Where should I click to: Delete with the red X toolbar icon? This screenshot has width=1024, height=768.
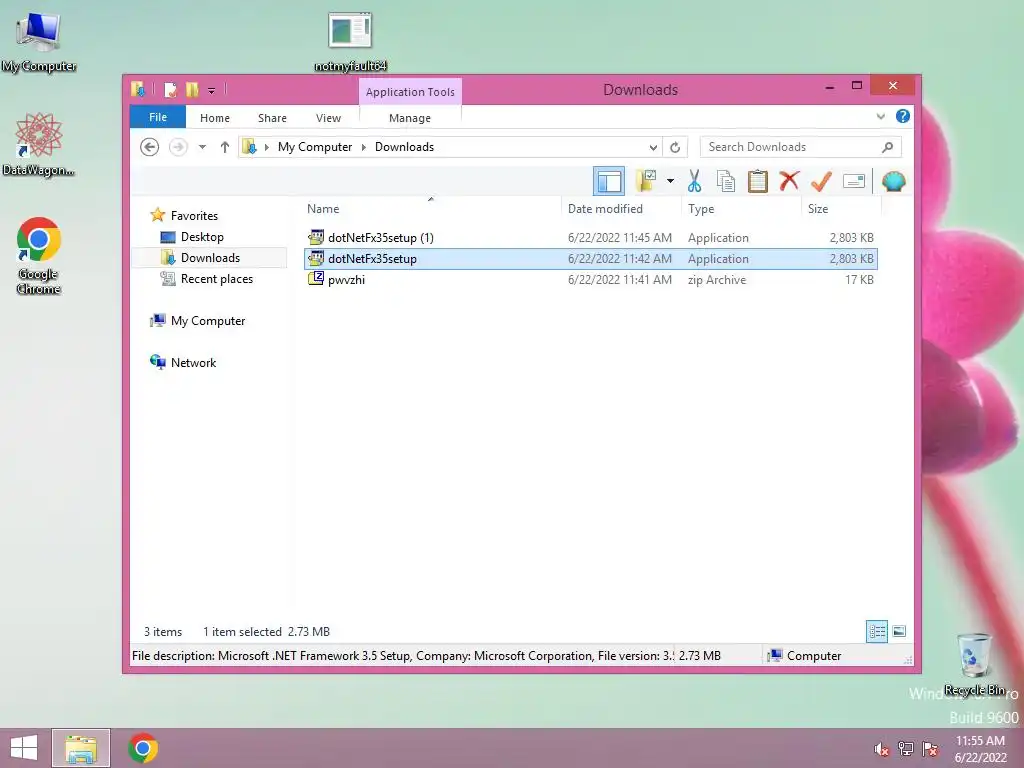[x=789, y=181]
